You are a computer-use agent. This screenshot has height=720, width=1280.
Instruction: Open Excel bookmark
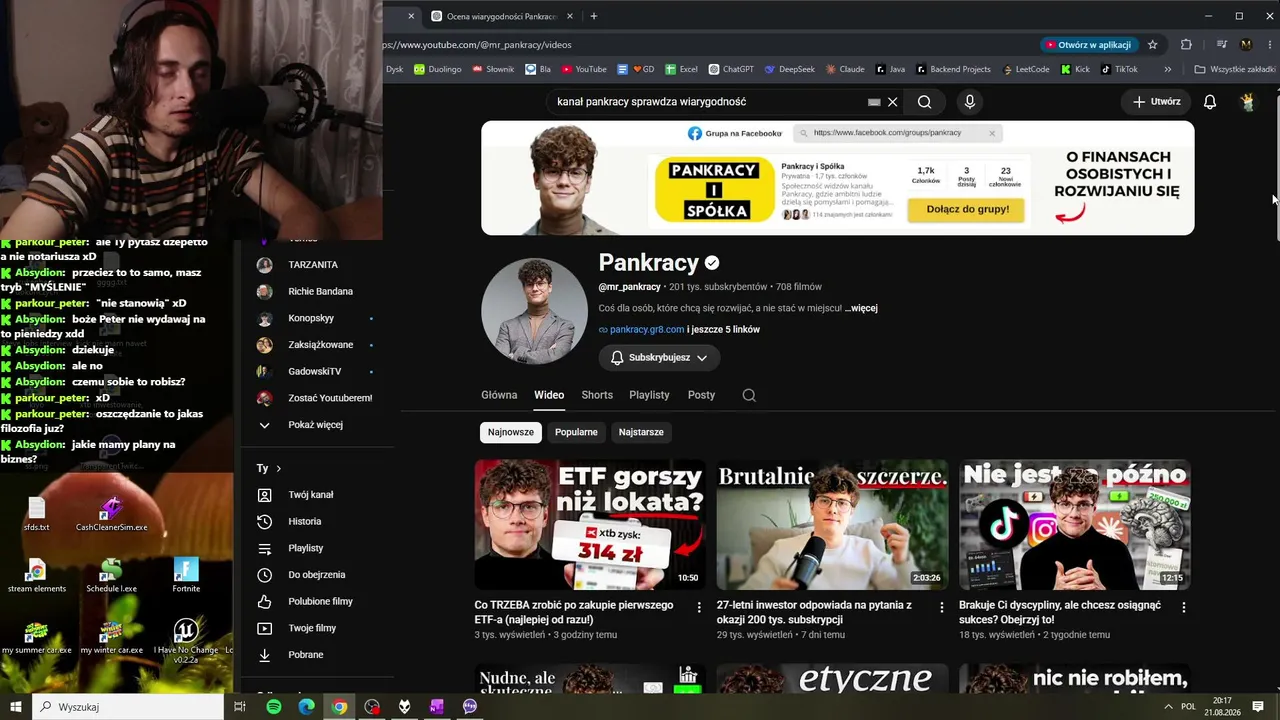[x=681, y=70]
